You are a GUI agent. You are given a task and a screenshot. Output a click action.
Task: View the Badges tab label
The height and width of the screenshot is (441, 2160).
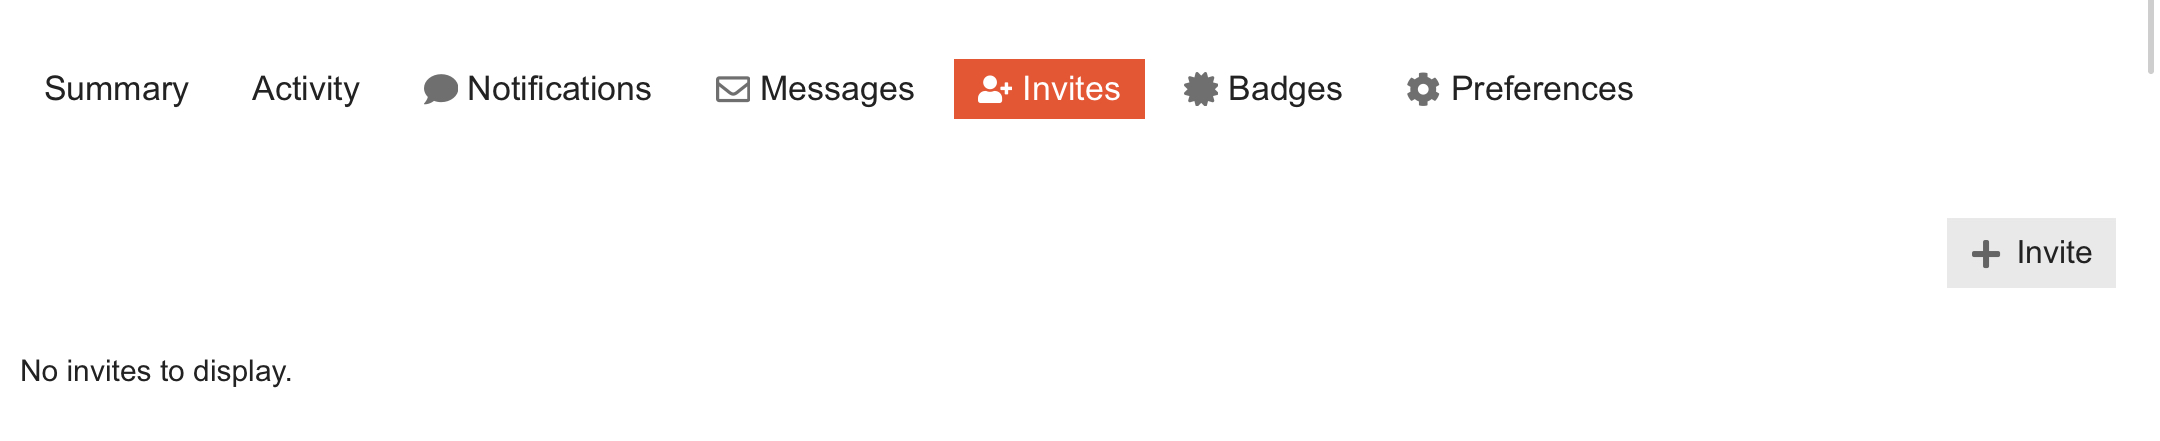pos(1285,89)
